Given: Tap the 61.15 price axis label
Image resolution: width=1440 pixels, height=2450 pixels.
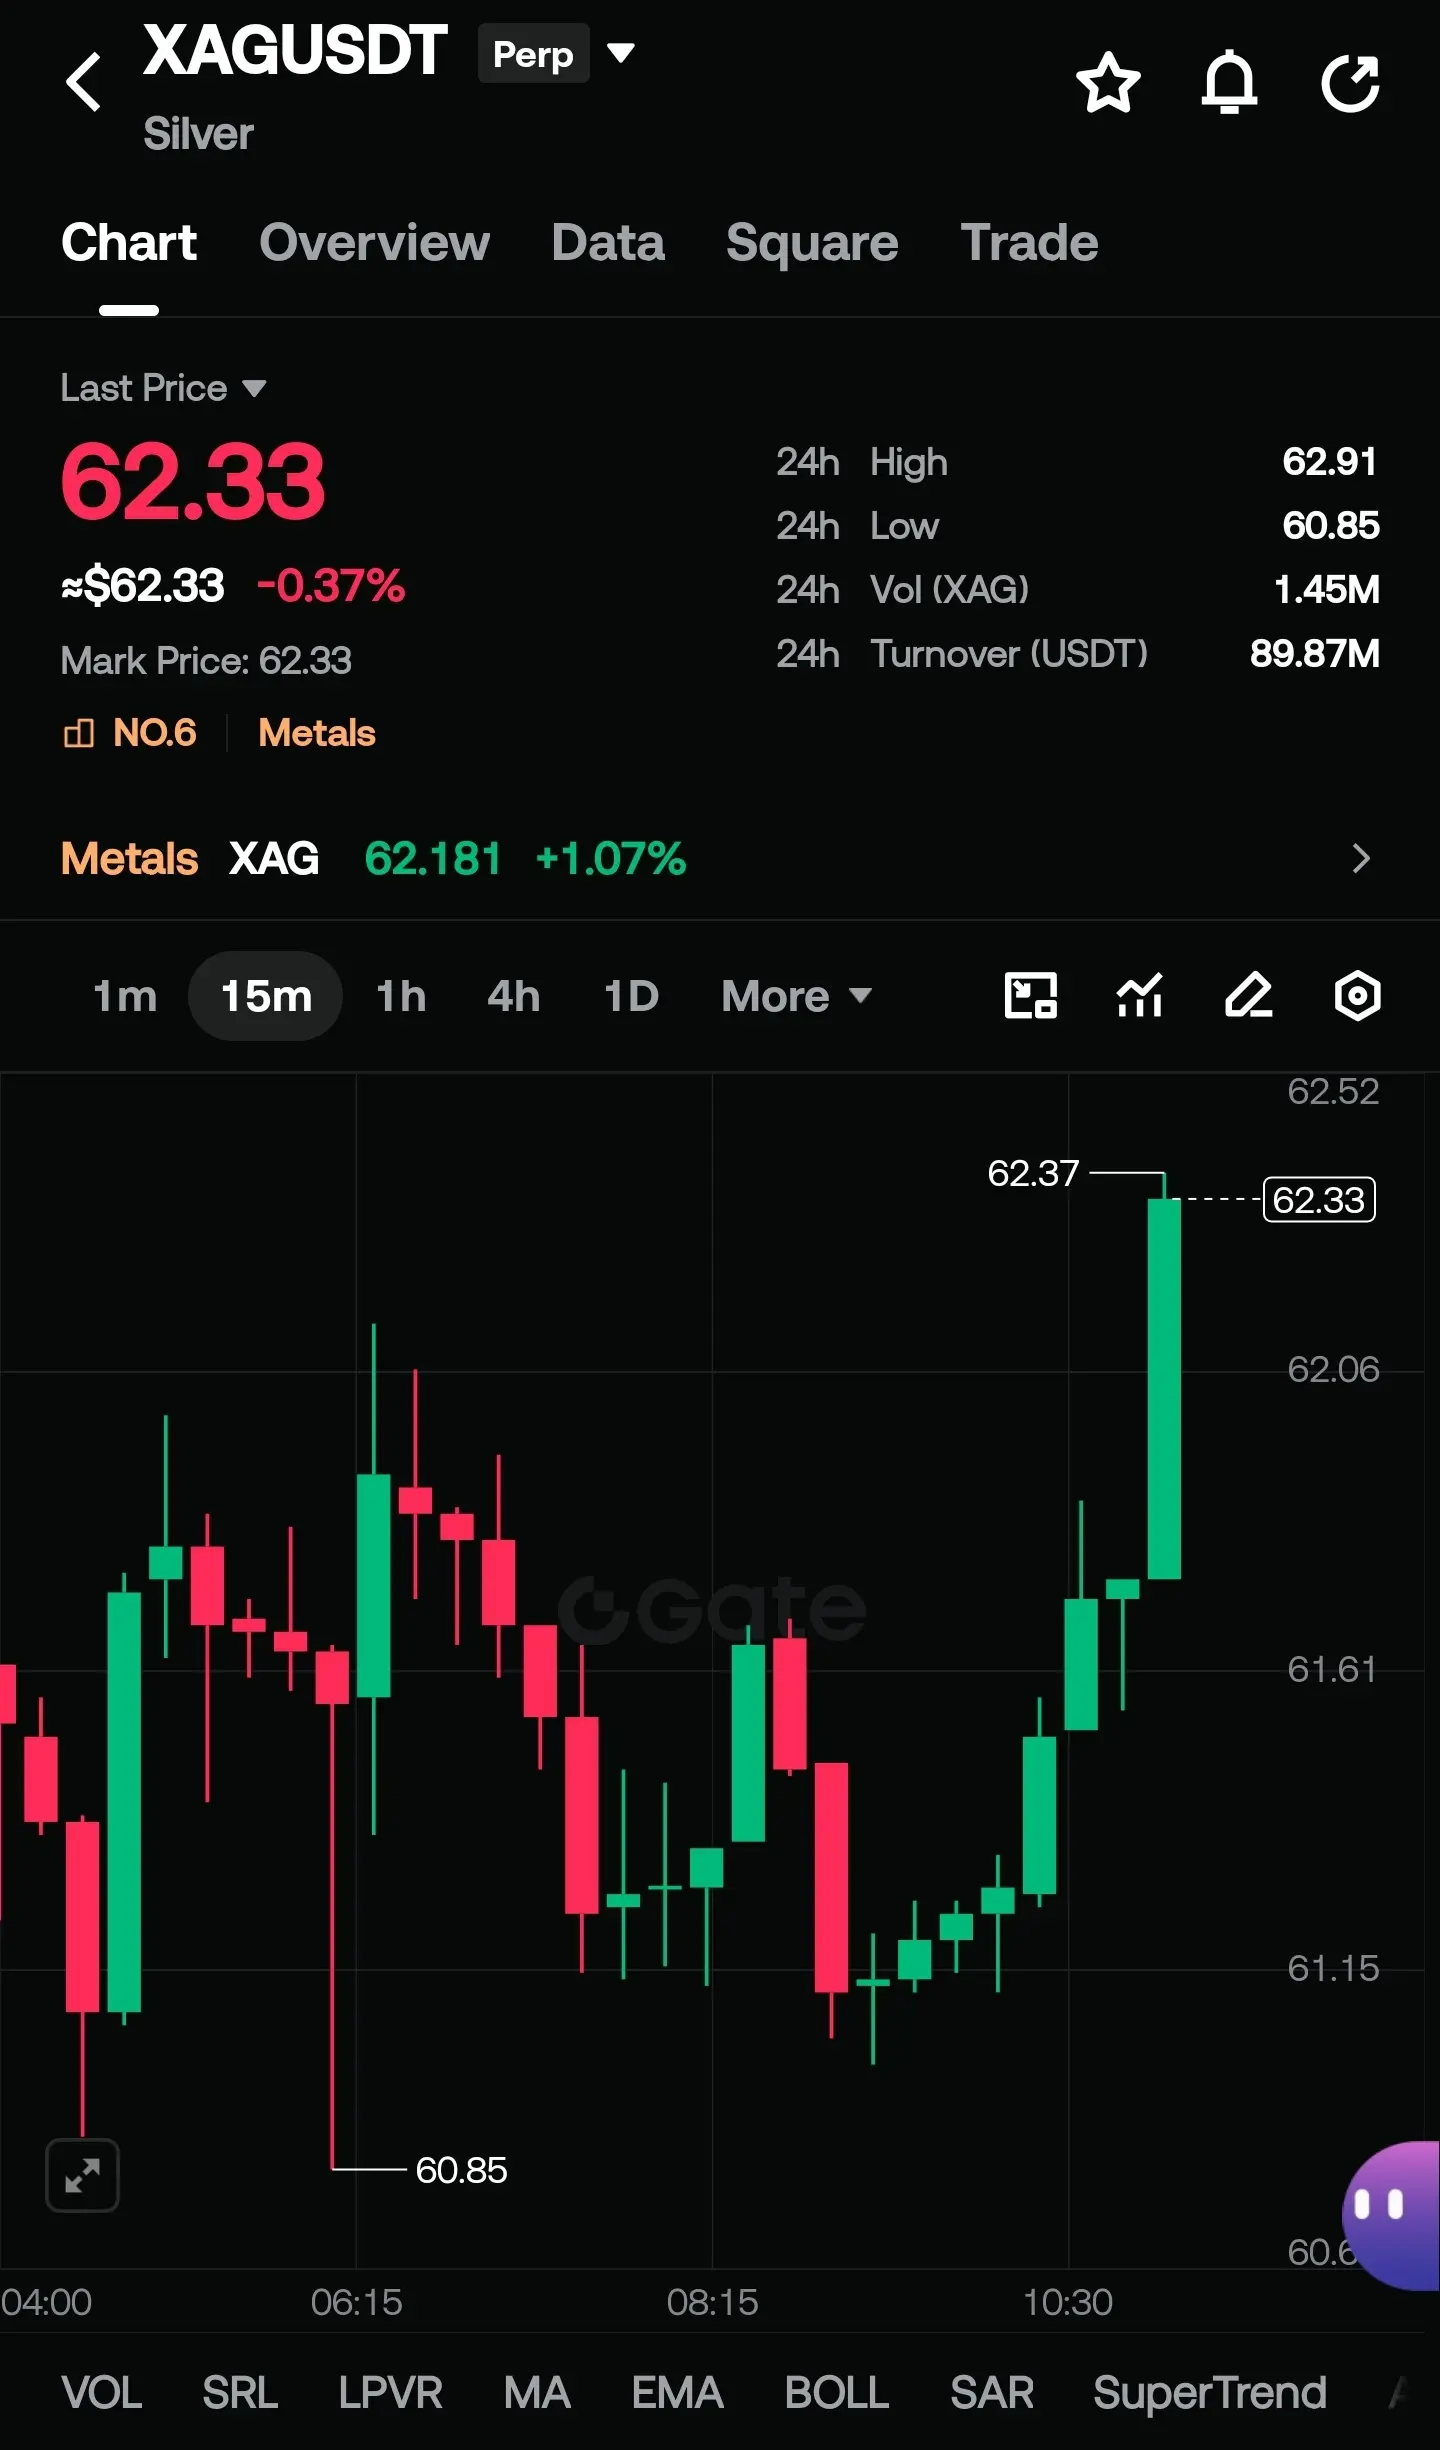Looking at the screenshot, I should pos(1333,1968).
